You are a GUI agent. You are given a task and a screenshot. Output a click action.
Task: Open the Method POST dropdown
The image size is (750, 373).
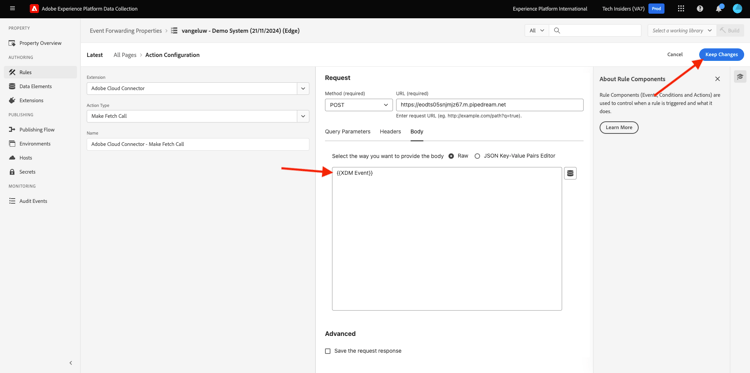(358, 105)
